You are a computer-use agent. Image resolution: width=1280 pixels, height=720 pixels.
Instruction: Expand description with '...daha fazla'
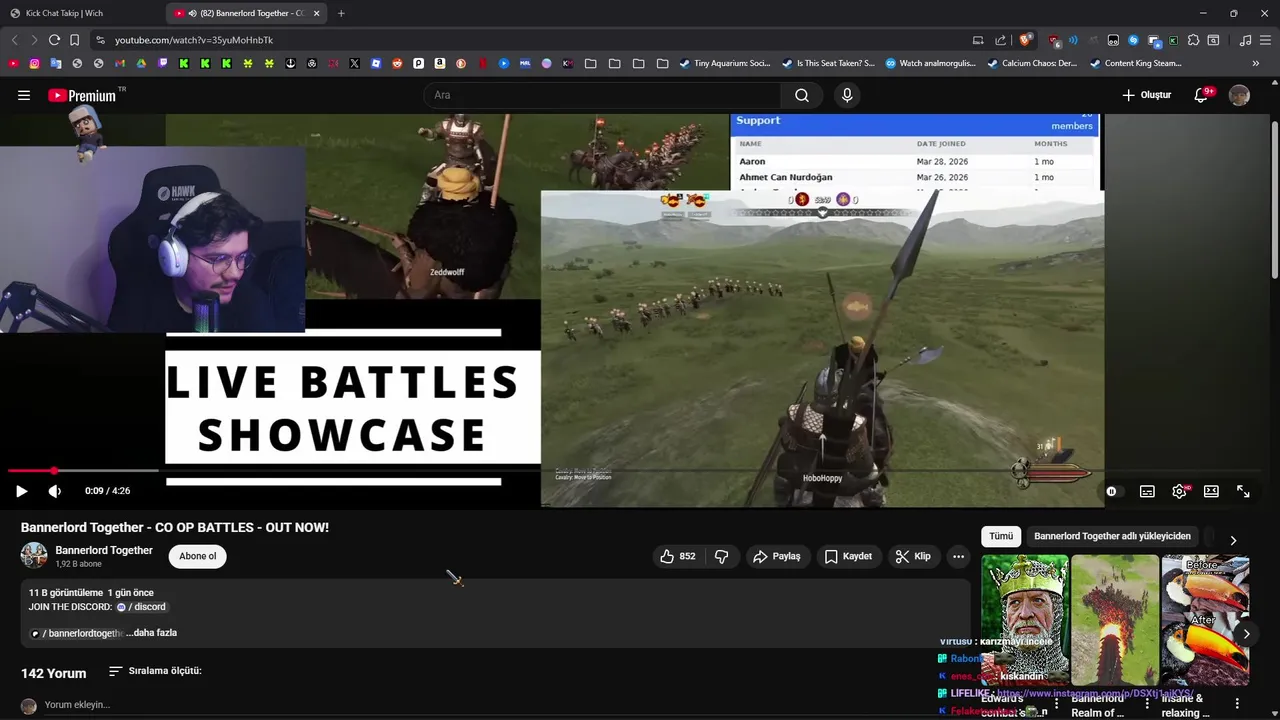152,633
